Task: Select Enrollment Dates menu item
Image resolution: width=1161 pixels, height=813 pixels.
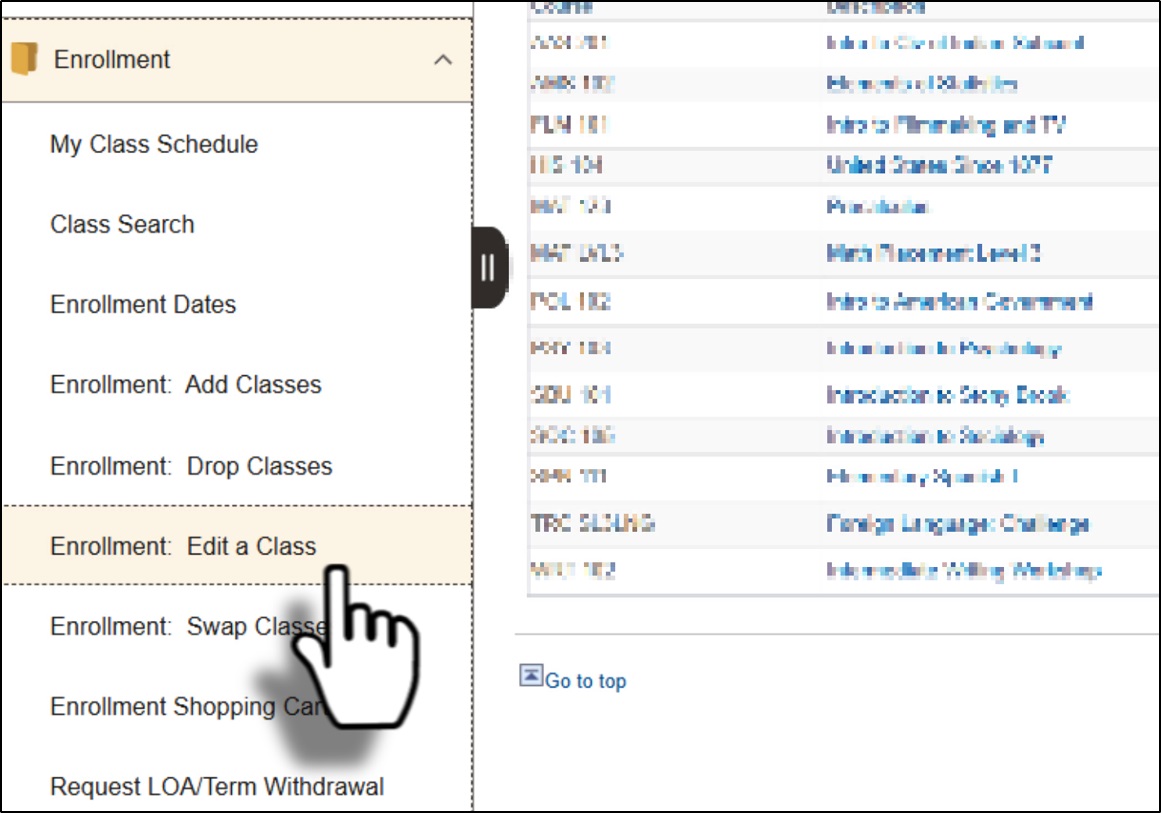Action: (x=143, y=304)
